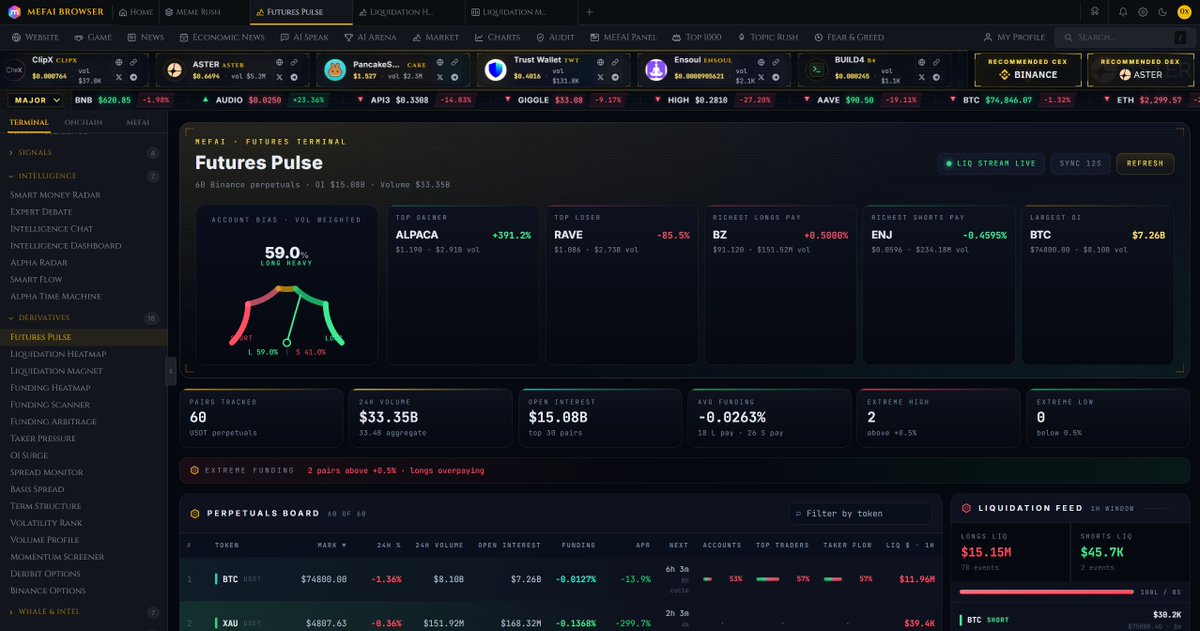Open the Economic News nav item
The height and width of the screenshot is (631, 1200).
(221, 37)
